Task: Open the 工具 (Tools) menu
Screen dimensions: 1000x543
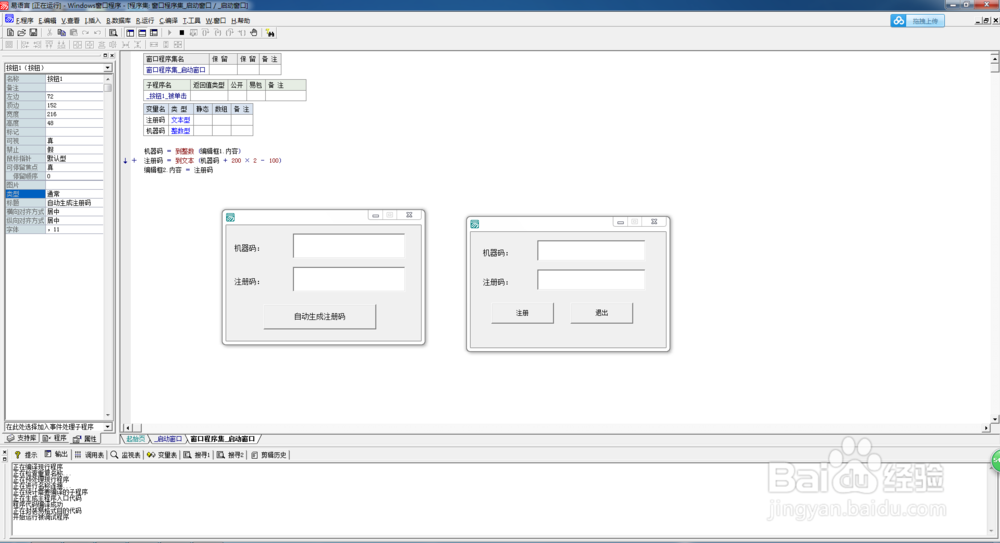Action: [191, 21]
